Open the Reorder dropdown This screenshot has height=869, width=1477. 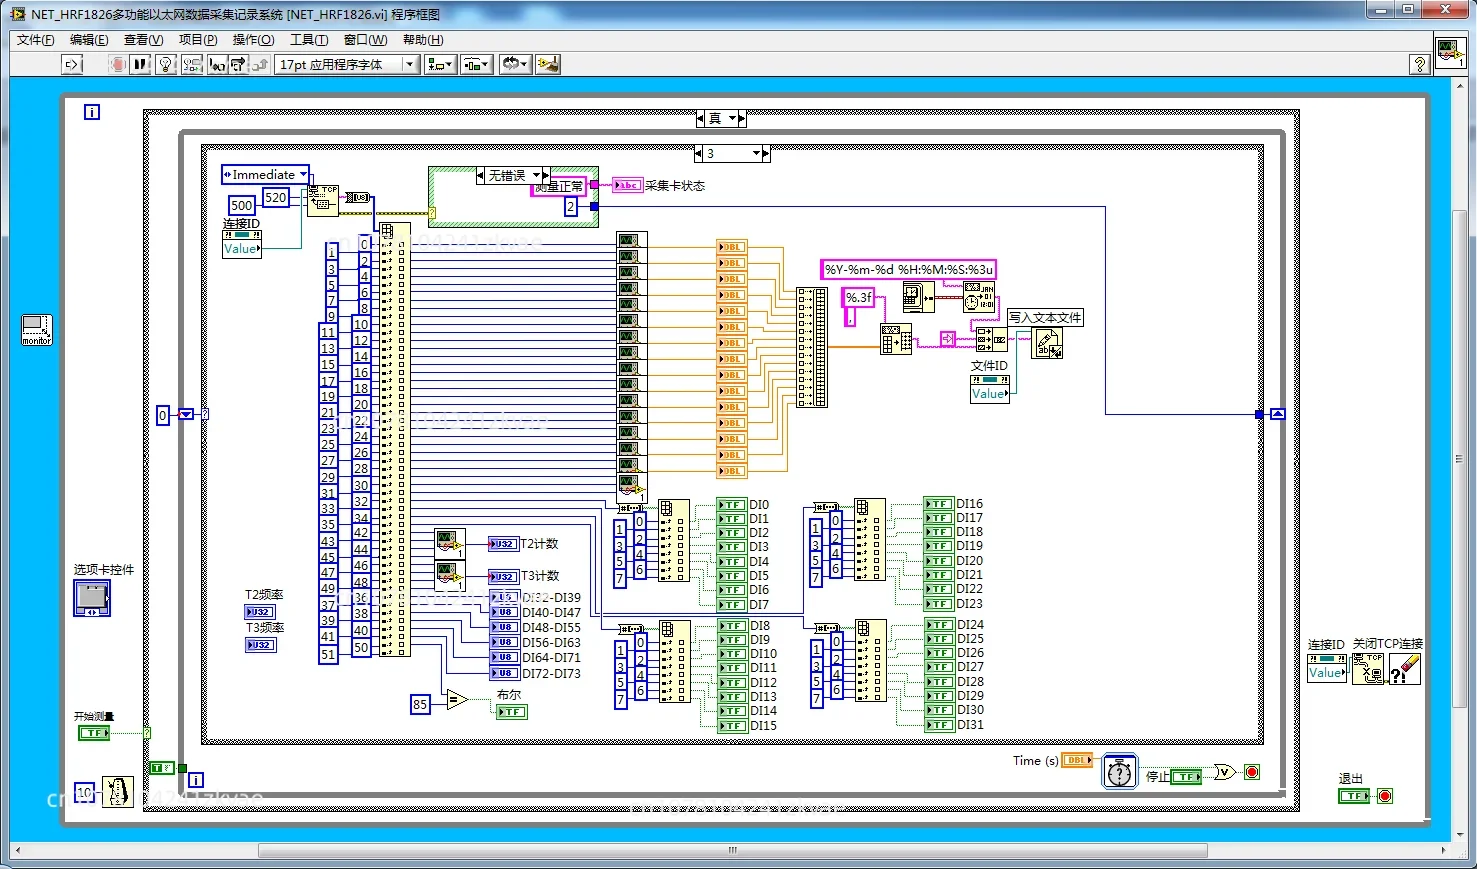[514, 64]
